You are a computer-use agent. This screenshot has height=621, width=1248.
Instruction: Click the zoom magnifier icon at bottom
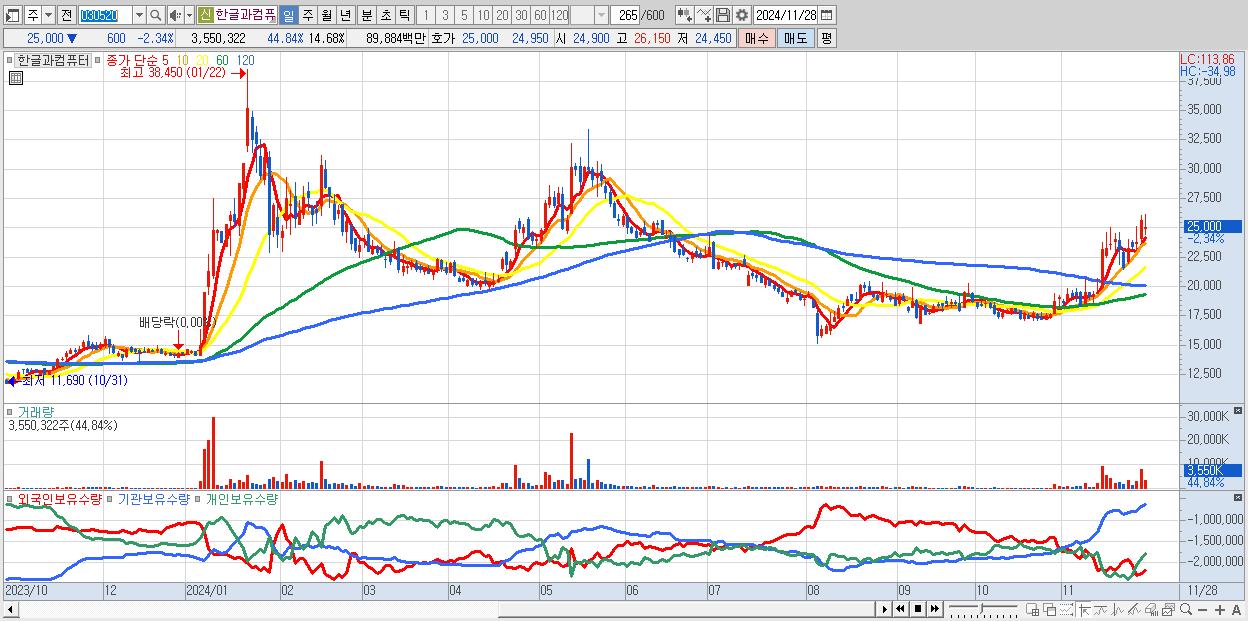[1186, 609]
